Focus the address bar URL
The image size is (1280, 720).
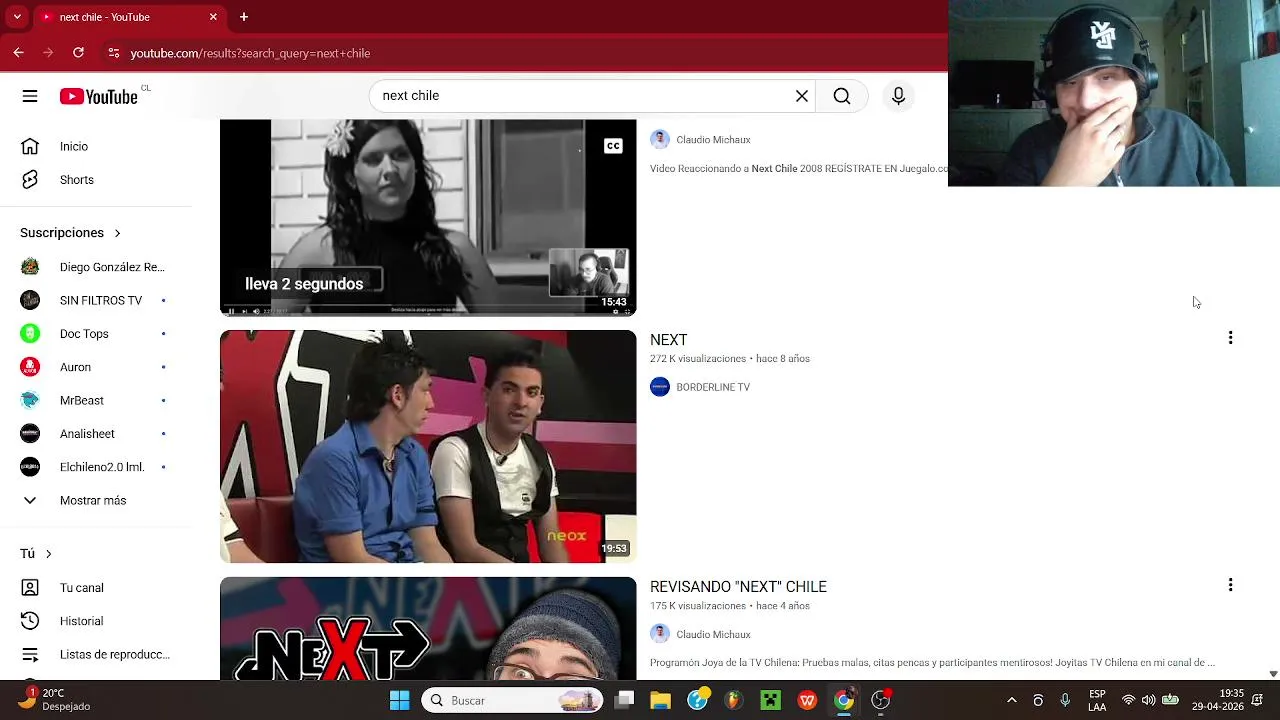pos(250,53)
